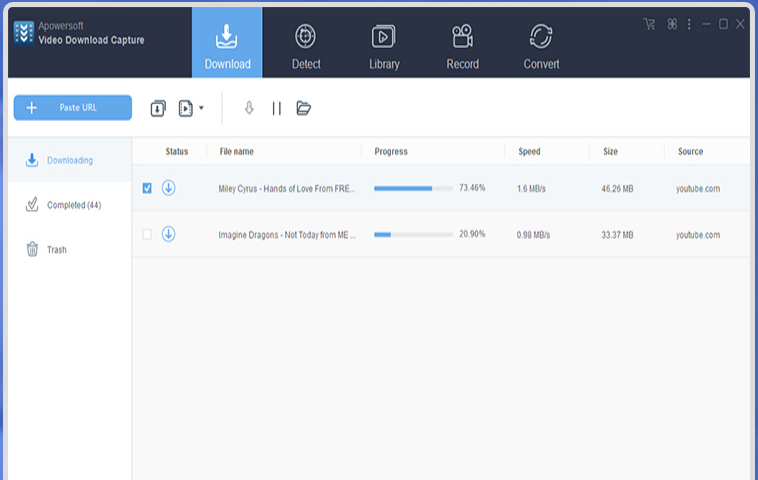Open the Trash section
The height and width of the screenshot is (480, 758).
pyautogui.click(x=70, y=249)
